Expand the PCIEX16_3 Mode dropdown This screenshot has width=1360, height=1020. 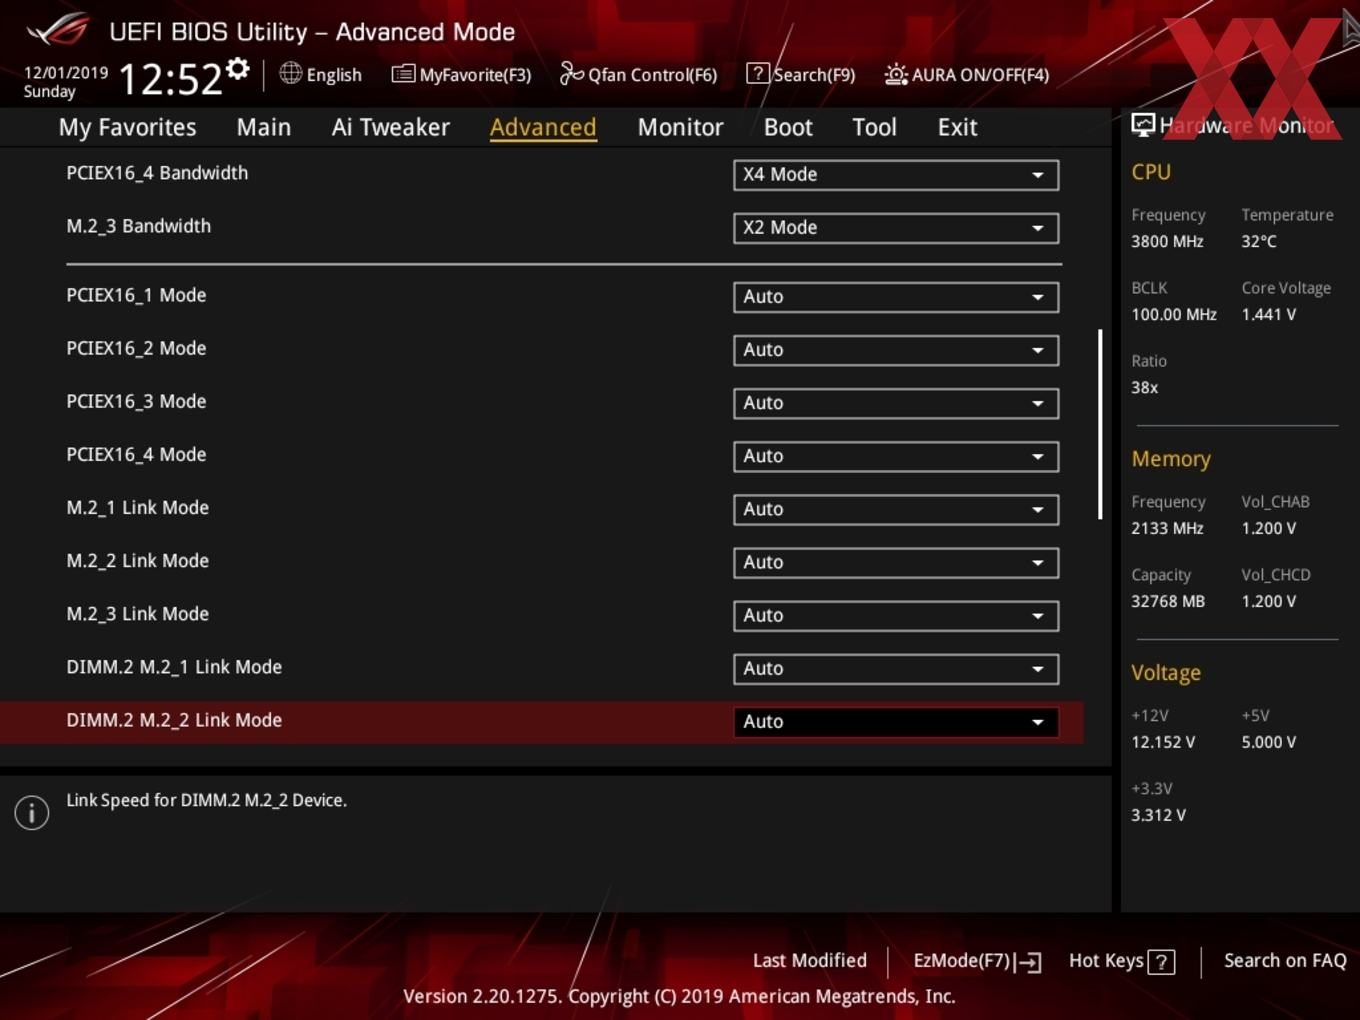[896, 403]
